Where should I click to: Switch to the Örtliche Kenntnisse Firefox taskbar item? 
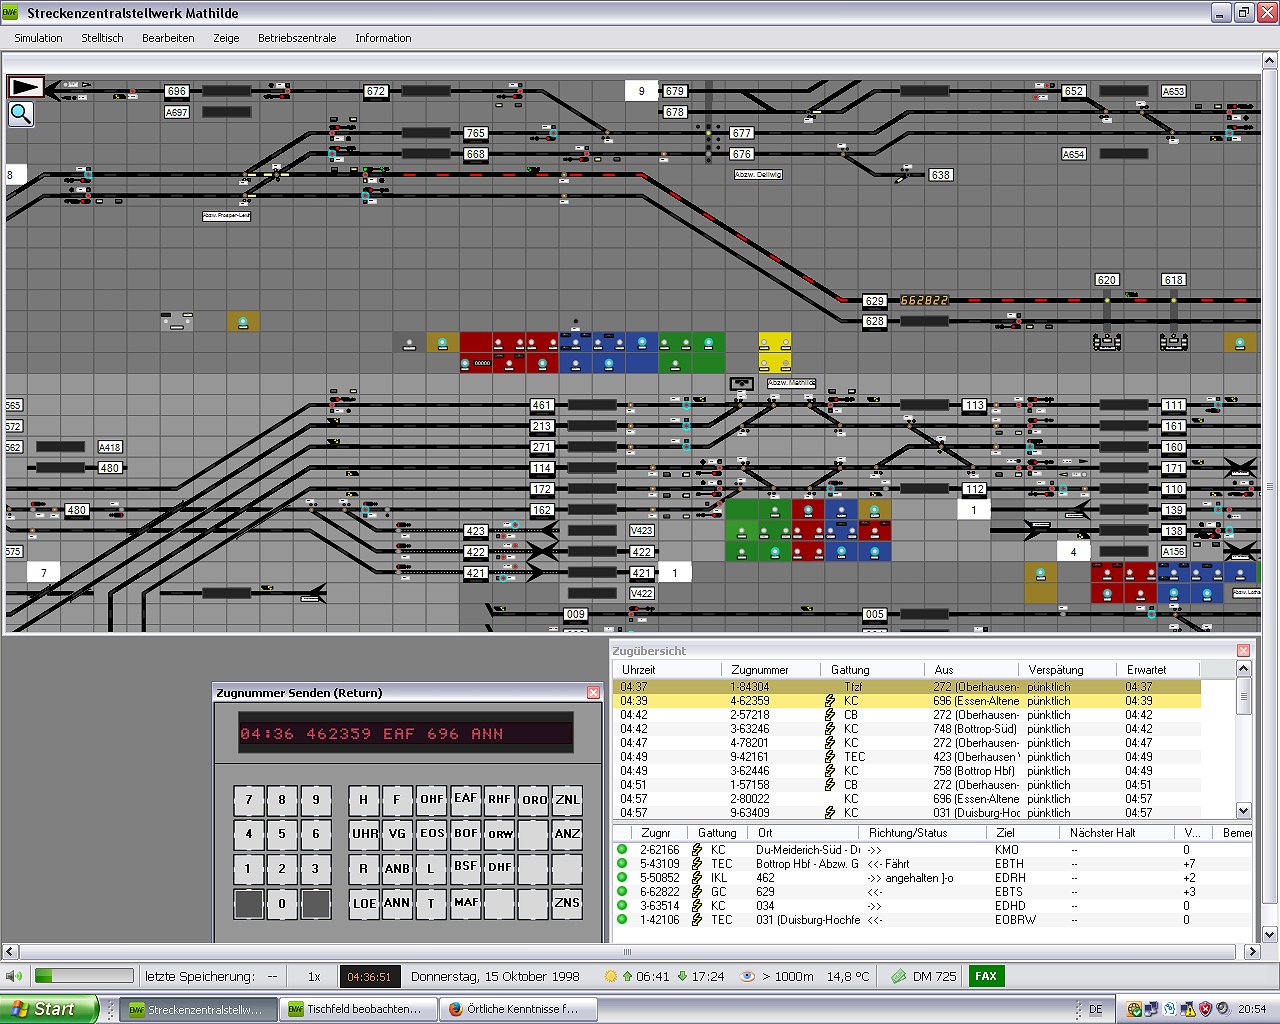point(520,1009)
